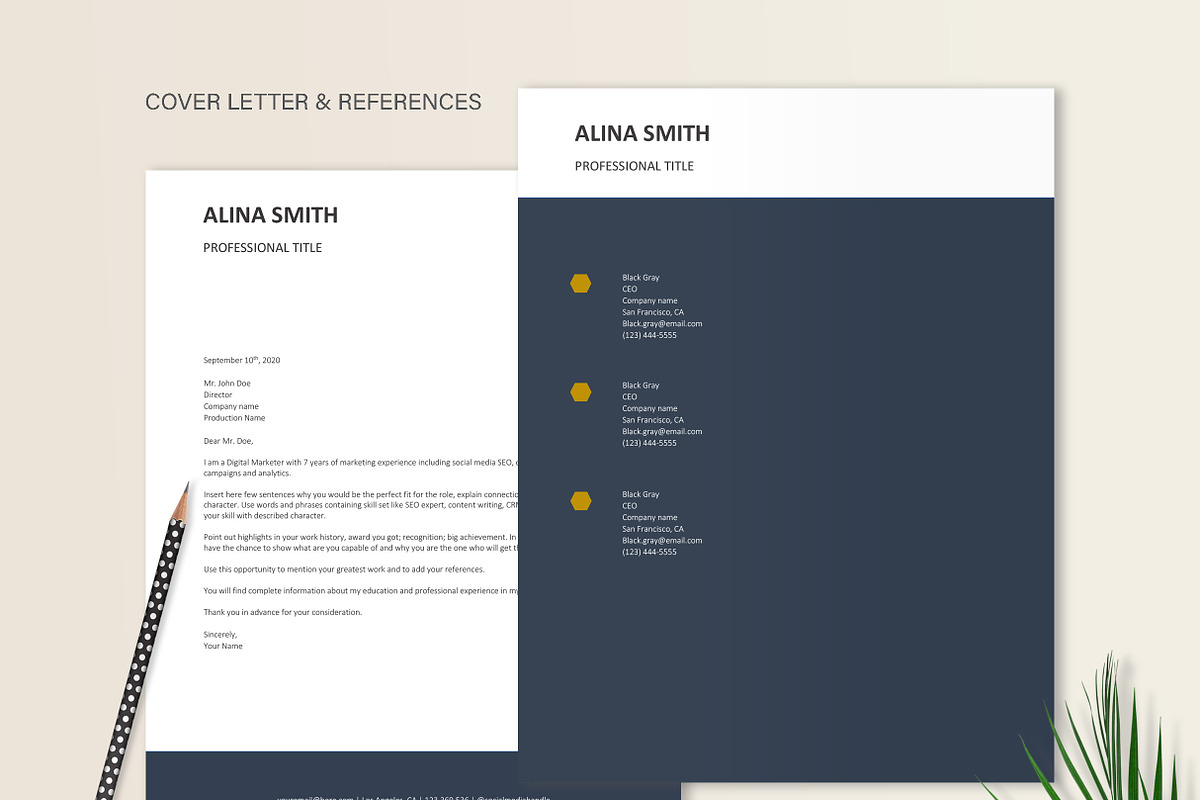The image size is (1200, 800).
Task: Click the paragraph starting 'Insert here few sentences'
Action: coord(360,505)
